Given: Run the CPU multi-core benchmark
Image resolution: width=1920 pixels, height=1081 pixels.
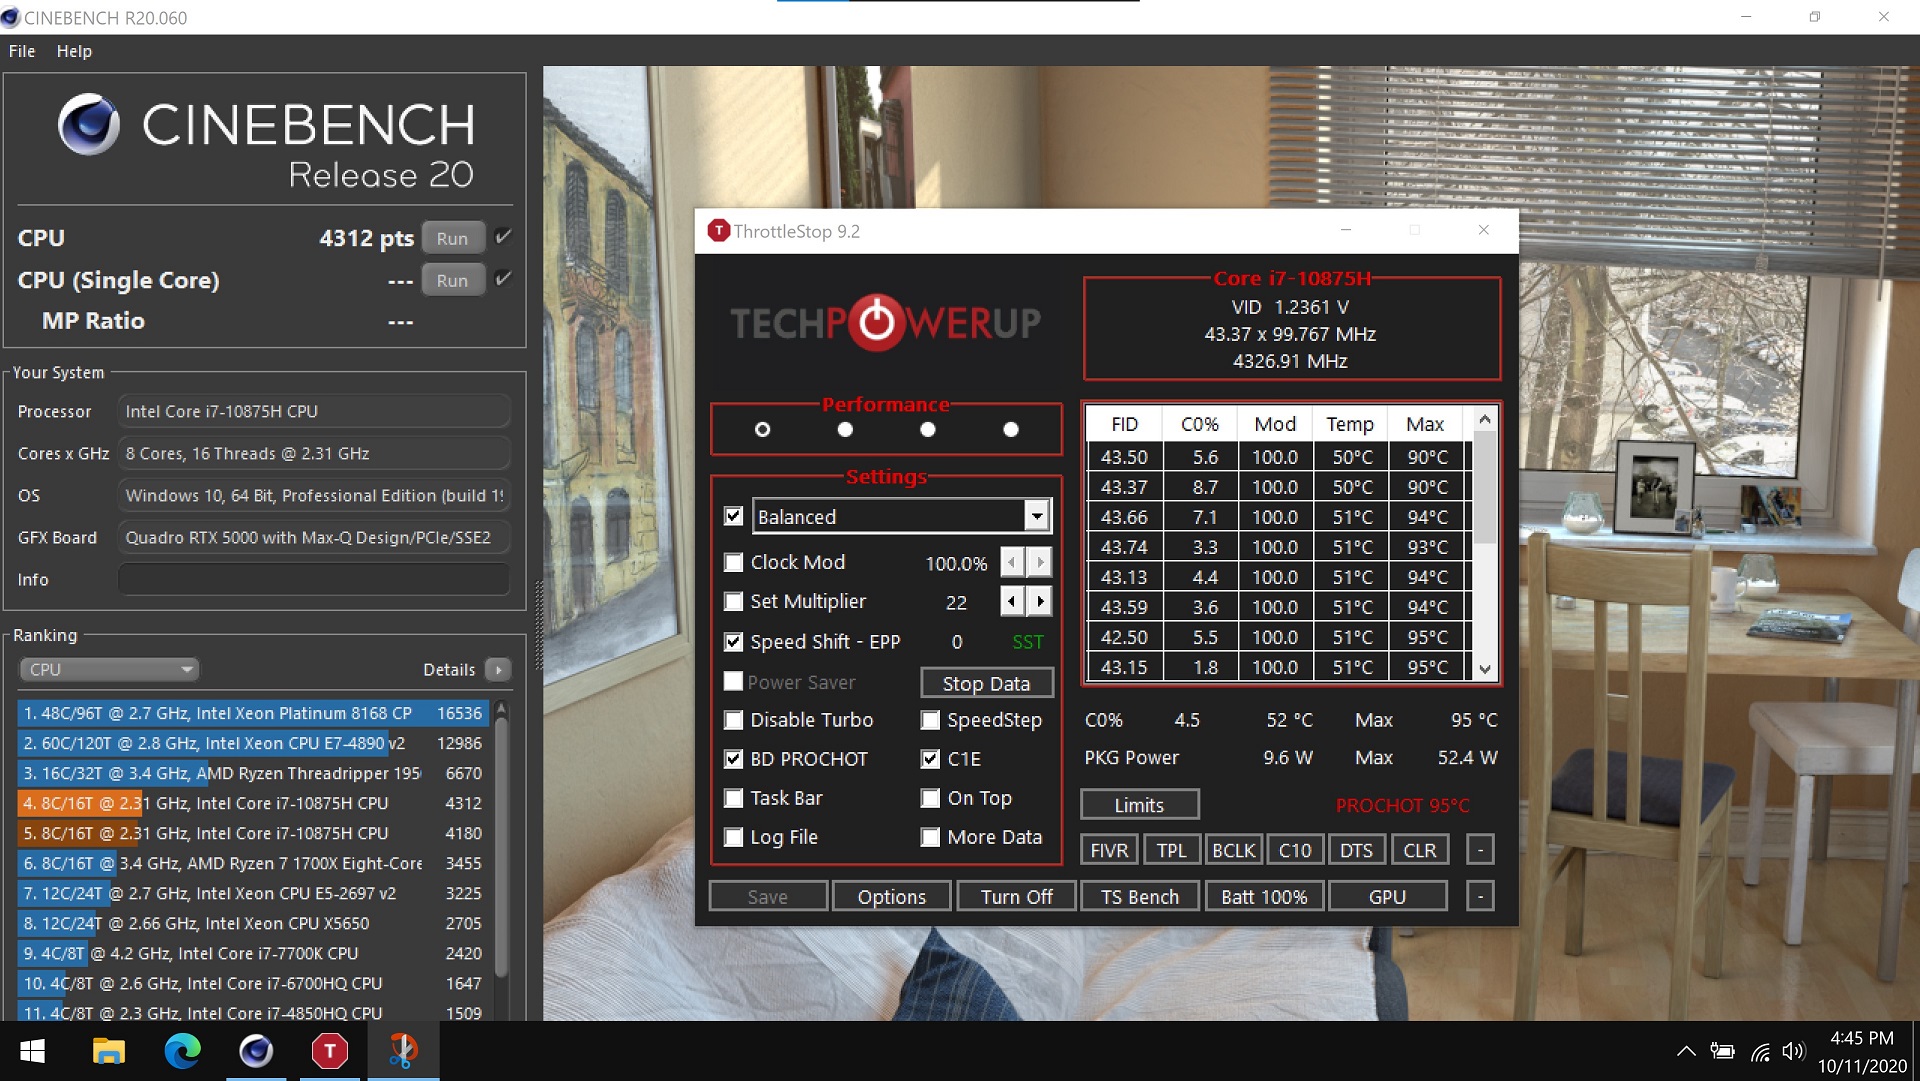Looking at the screenshot, I should pos(452,238).
